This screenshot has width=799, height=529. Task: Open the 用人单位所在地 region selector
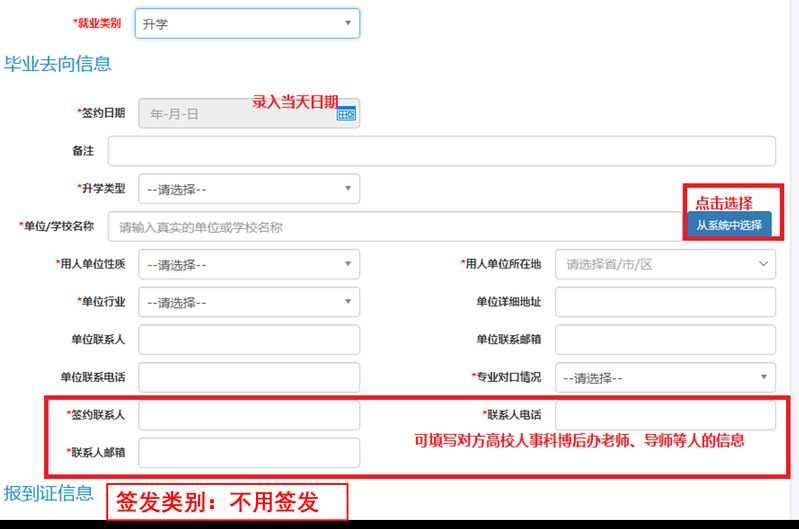click(665, 264)
